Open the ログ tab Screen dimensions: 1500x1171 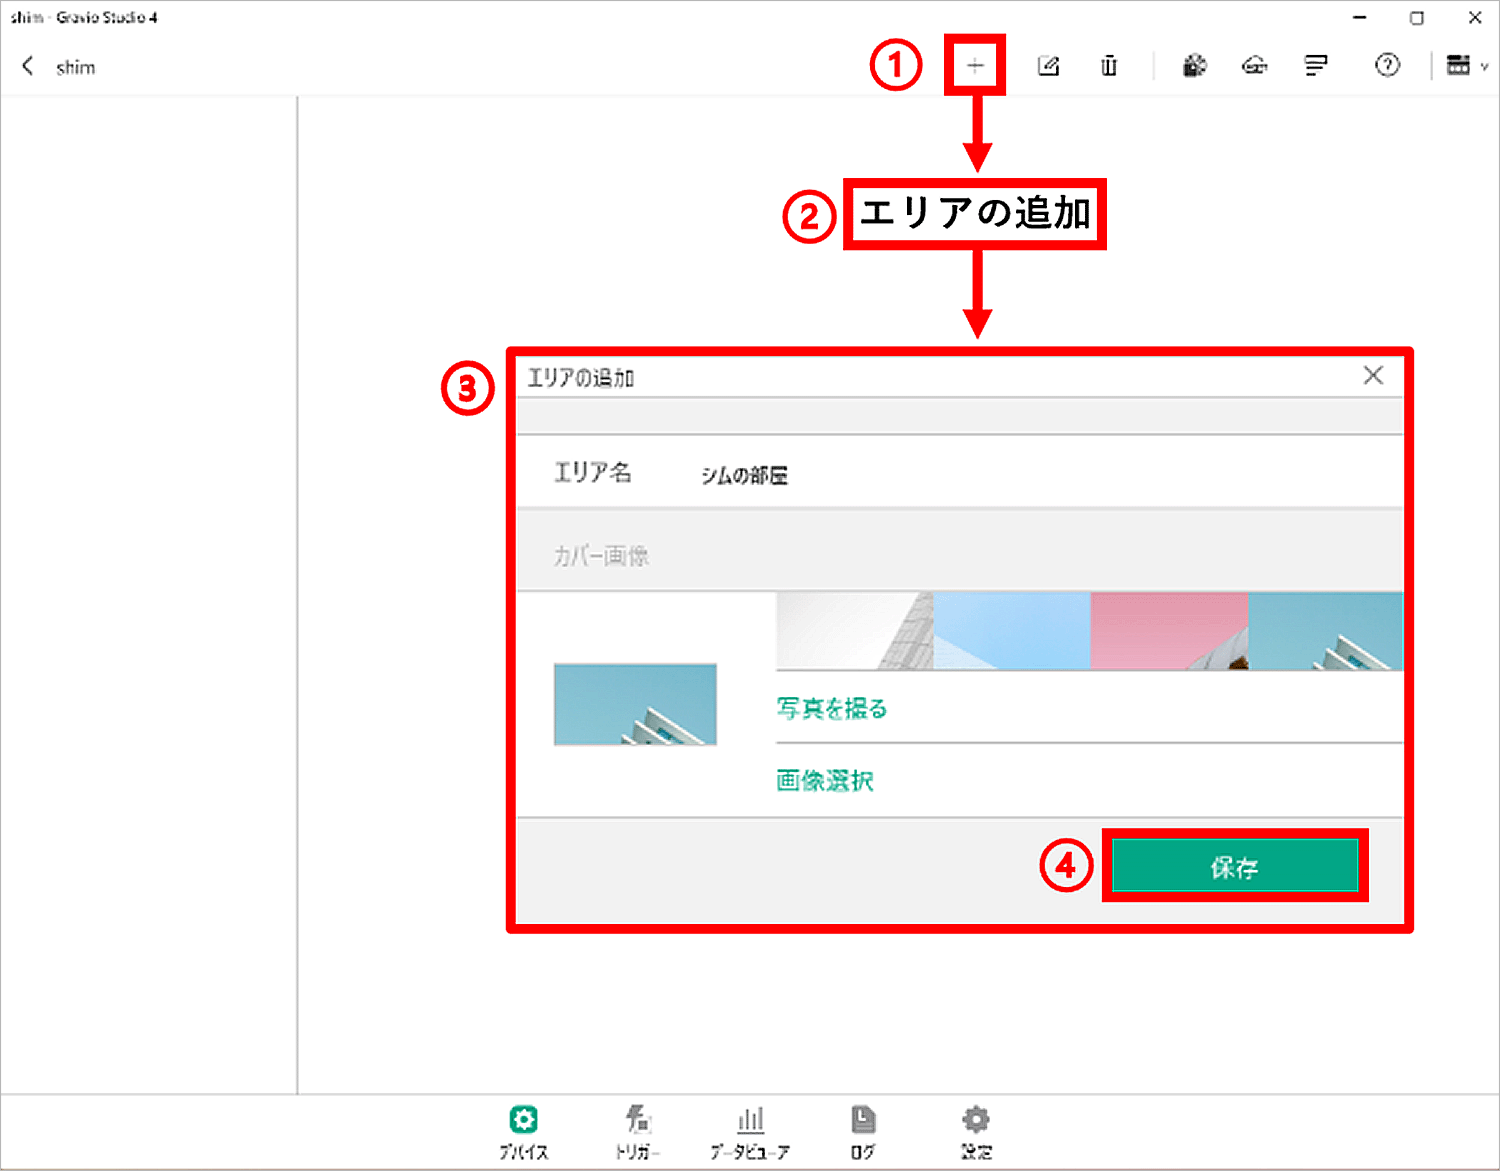click(x=863, y=1133)
